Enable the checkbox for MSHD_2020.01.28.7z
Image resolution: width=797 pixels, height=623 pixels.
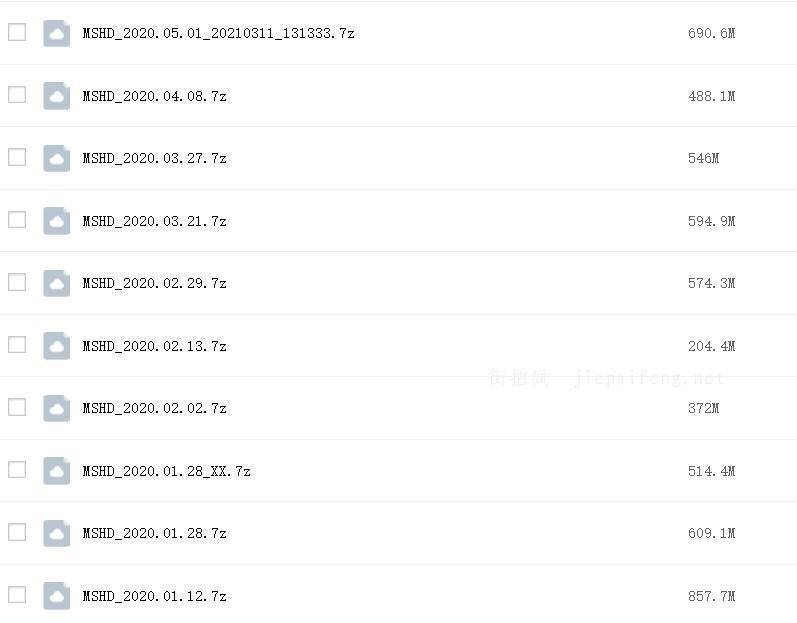[x=17, y=532]
